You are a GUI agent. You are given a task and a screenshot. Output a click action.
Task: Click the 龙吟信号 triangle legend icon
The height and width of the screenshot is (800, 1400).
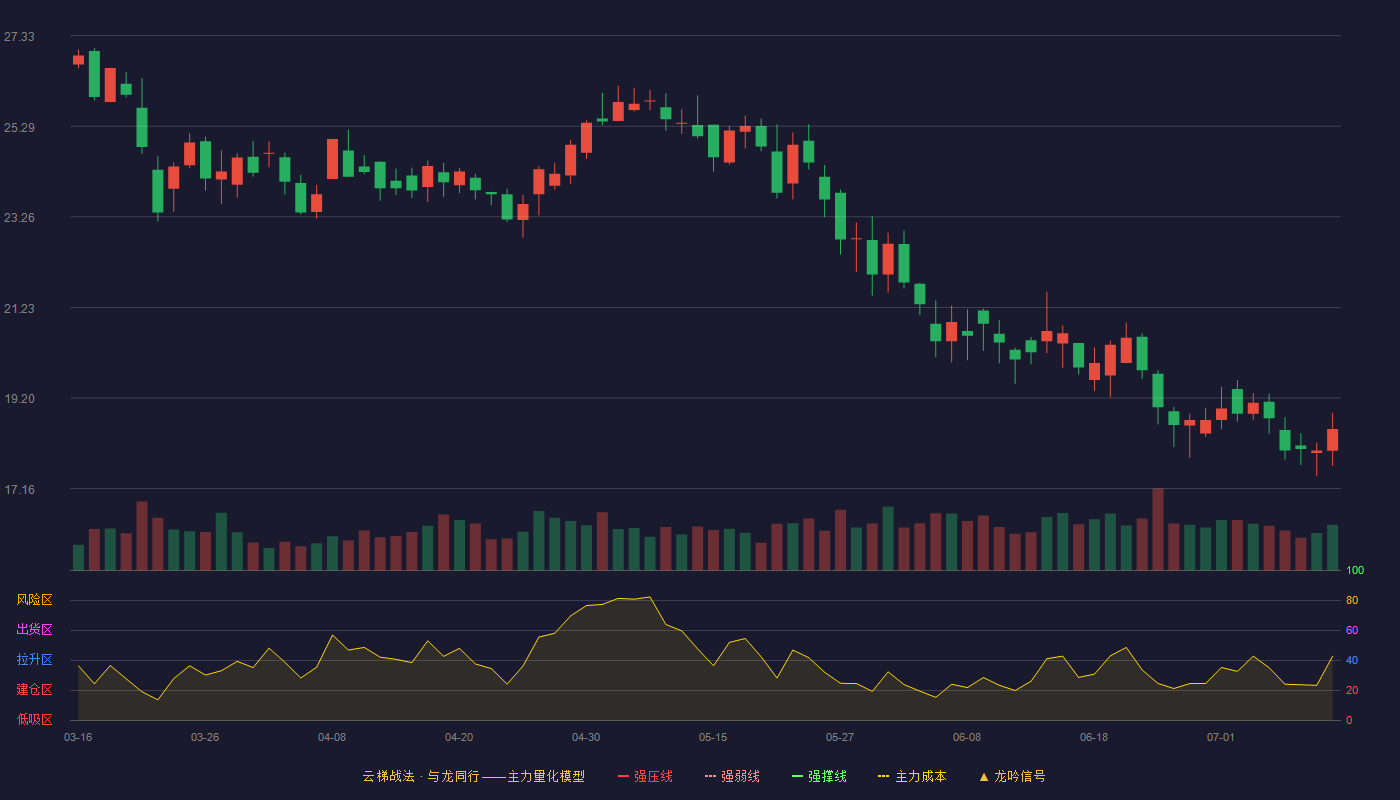pos(984,776)
